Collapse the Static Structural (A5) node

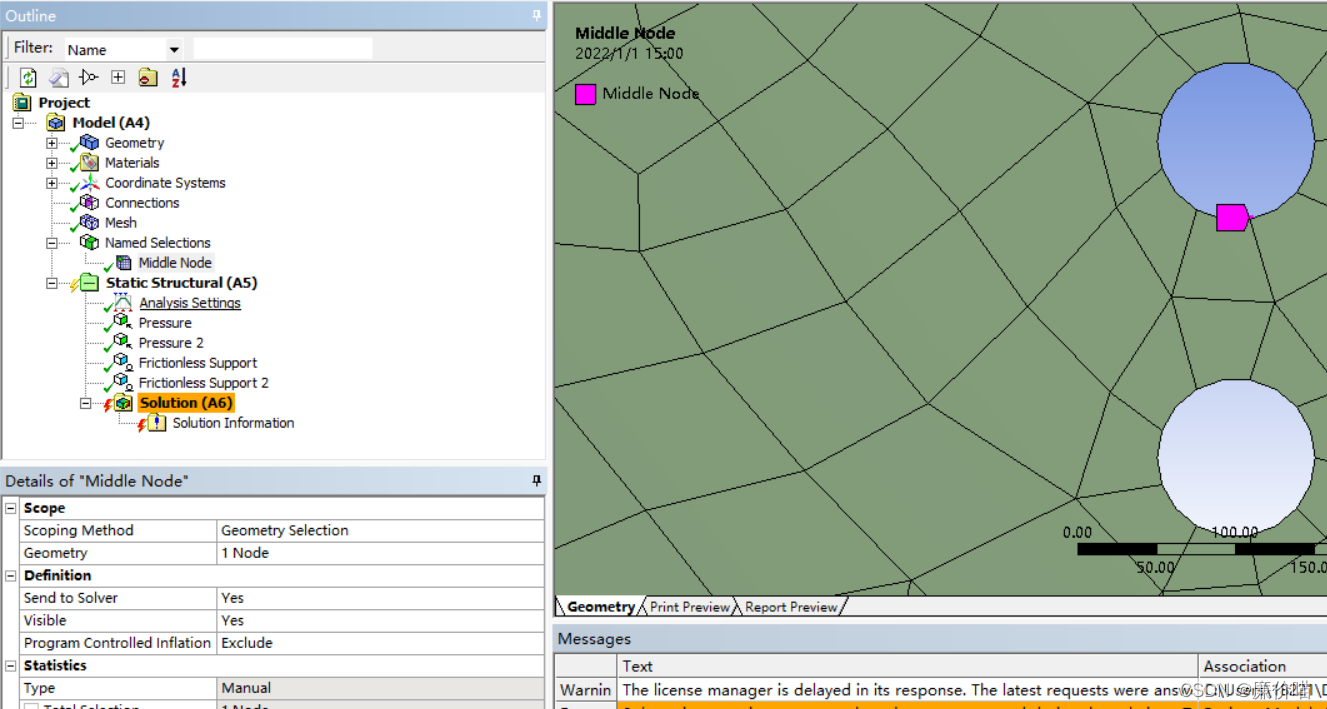[51, 283]
